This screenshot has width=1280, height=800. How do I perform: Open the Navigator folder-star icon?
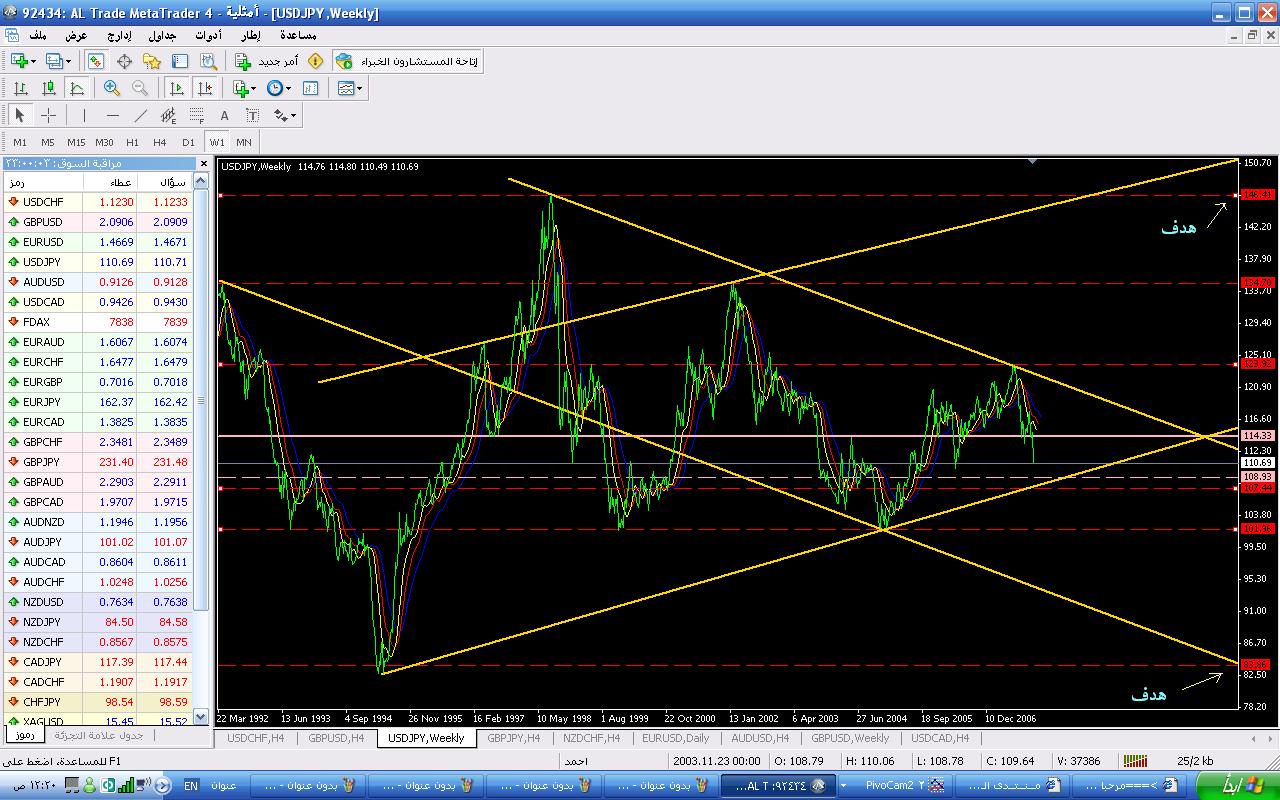pyautogui.click(x=152, y=62)
